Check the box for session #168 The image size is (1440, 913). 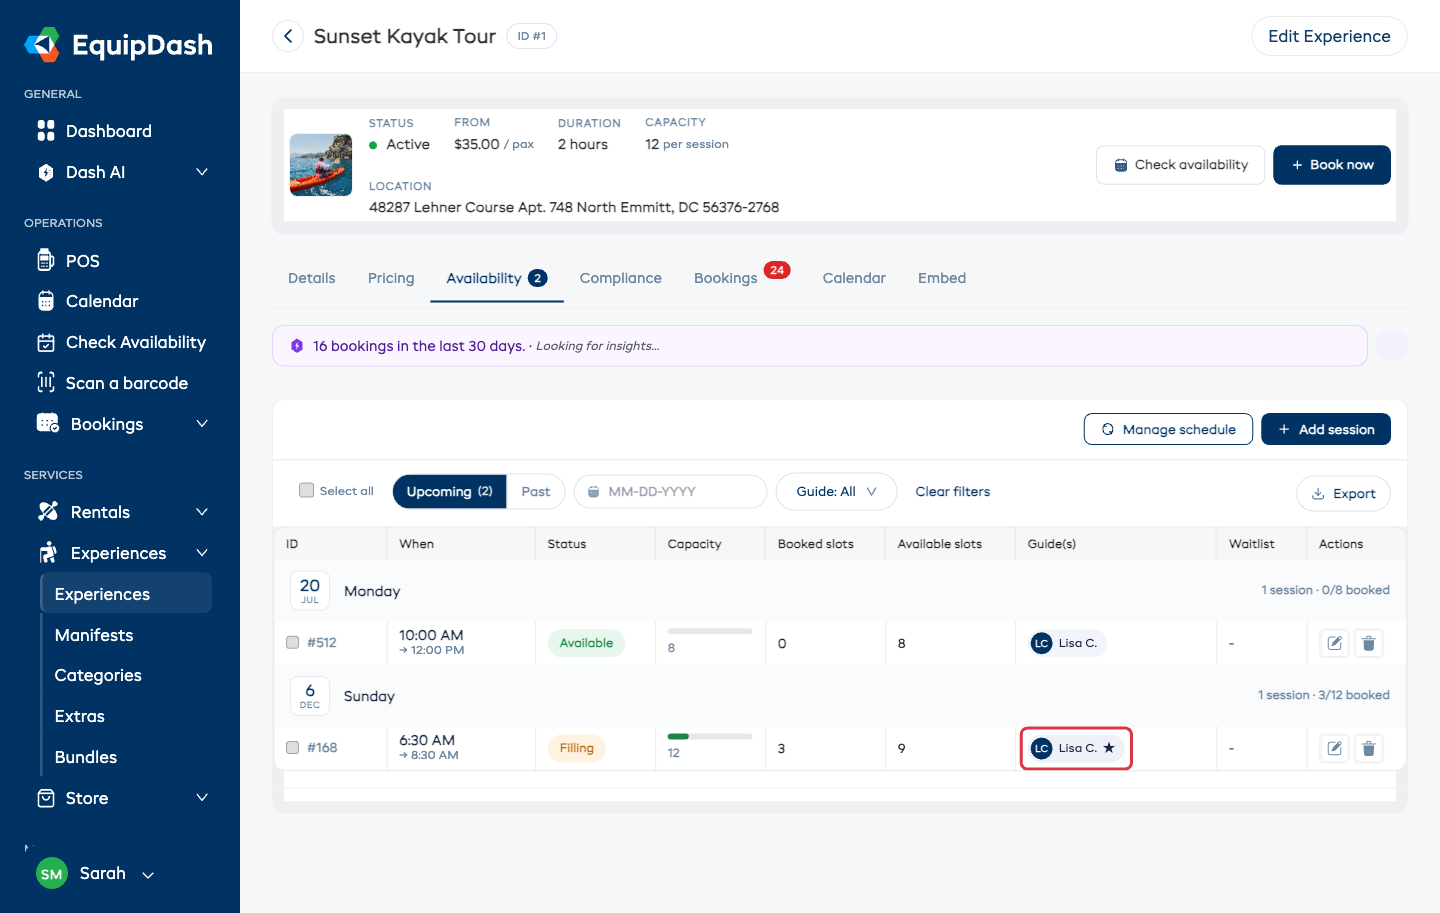(x=292, y=747)
